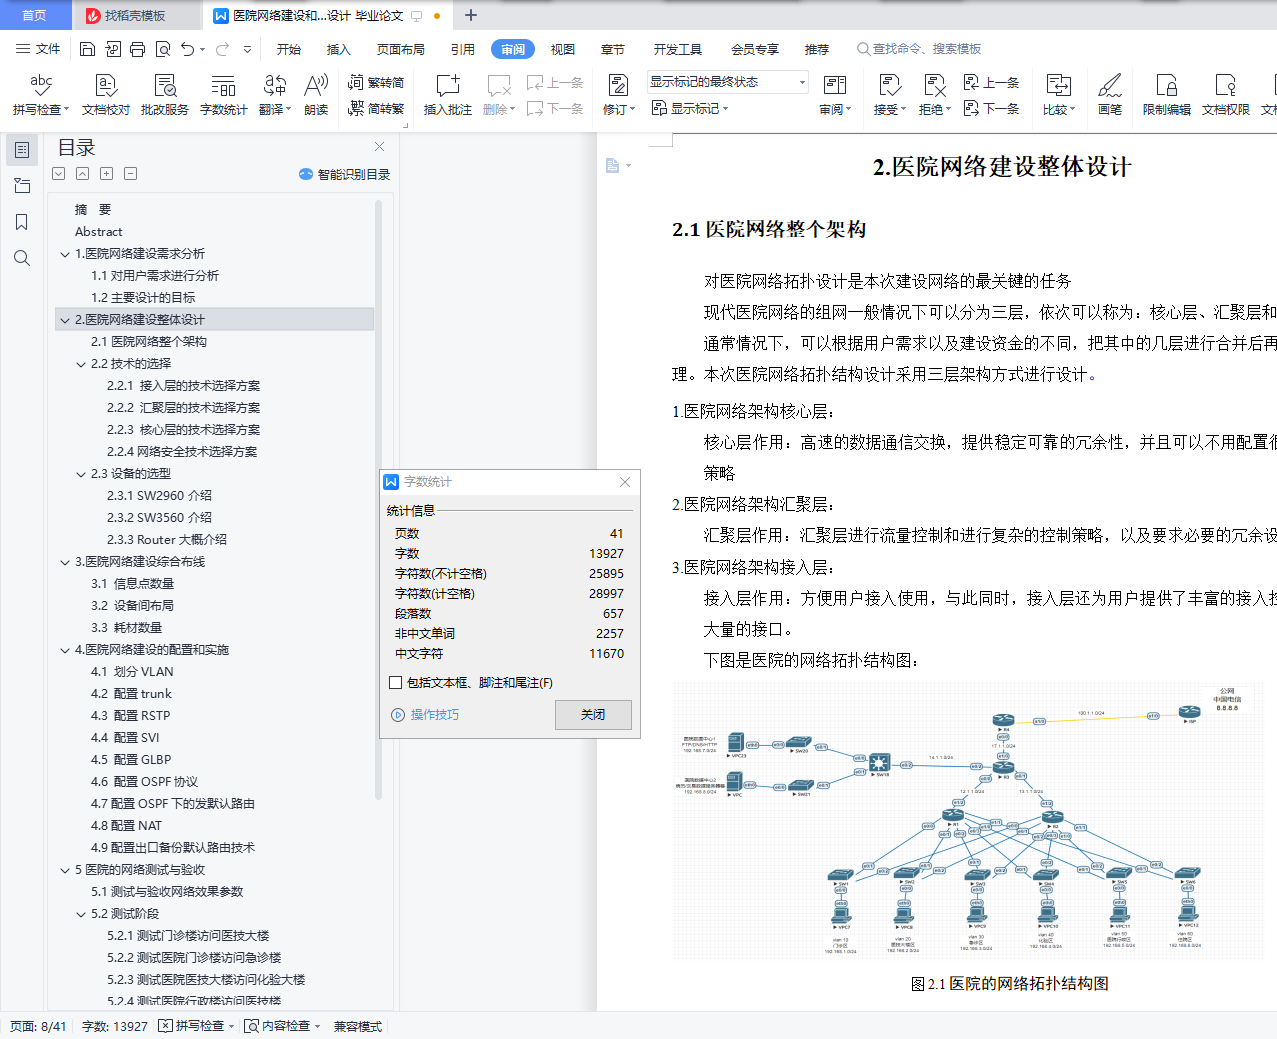The width and height of the screenshot is (1277, 1039).
Task: Switch to the 页面布局 ribbon tab
Action: [400, 49]
